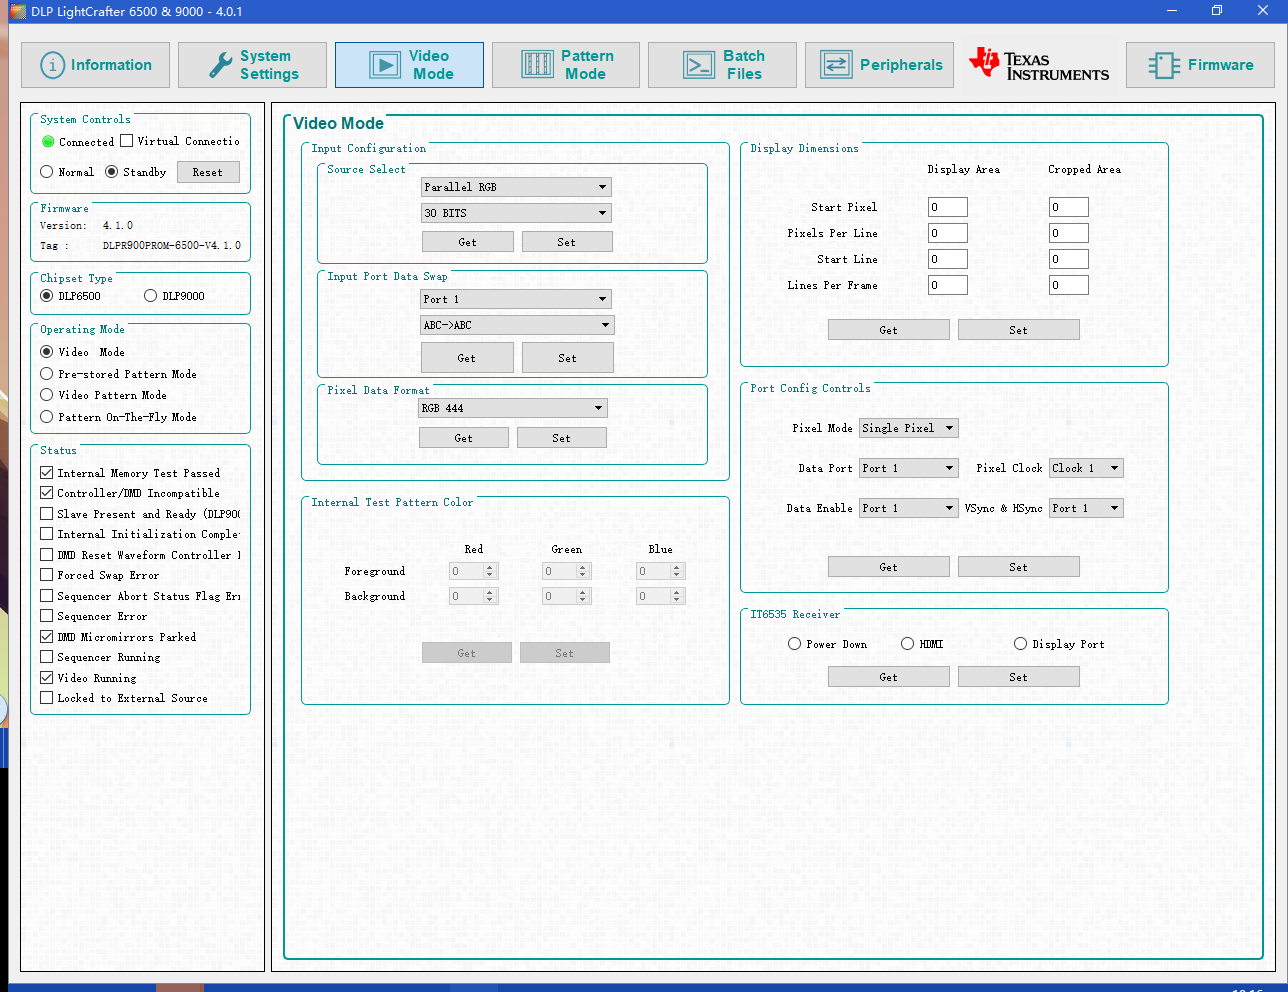Viewport: 1288px width, 992px height.
Task: Click Set under Pixel Data Format
Action: point(562,438)
